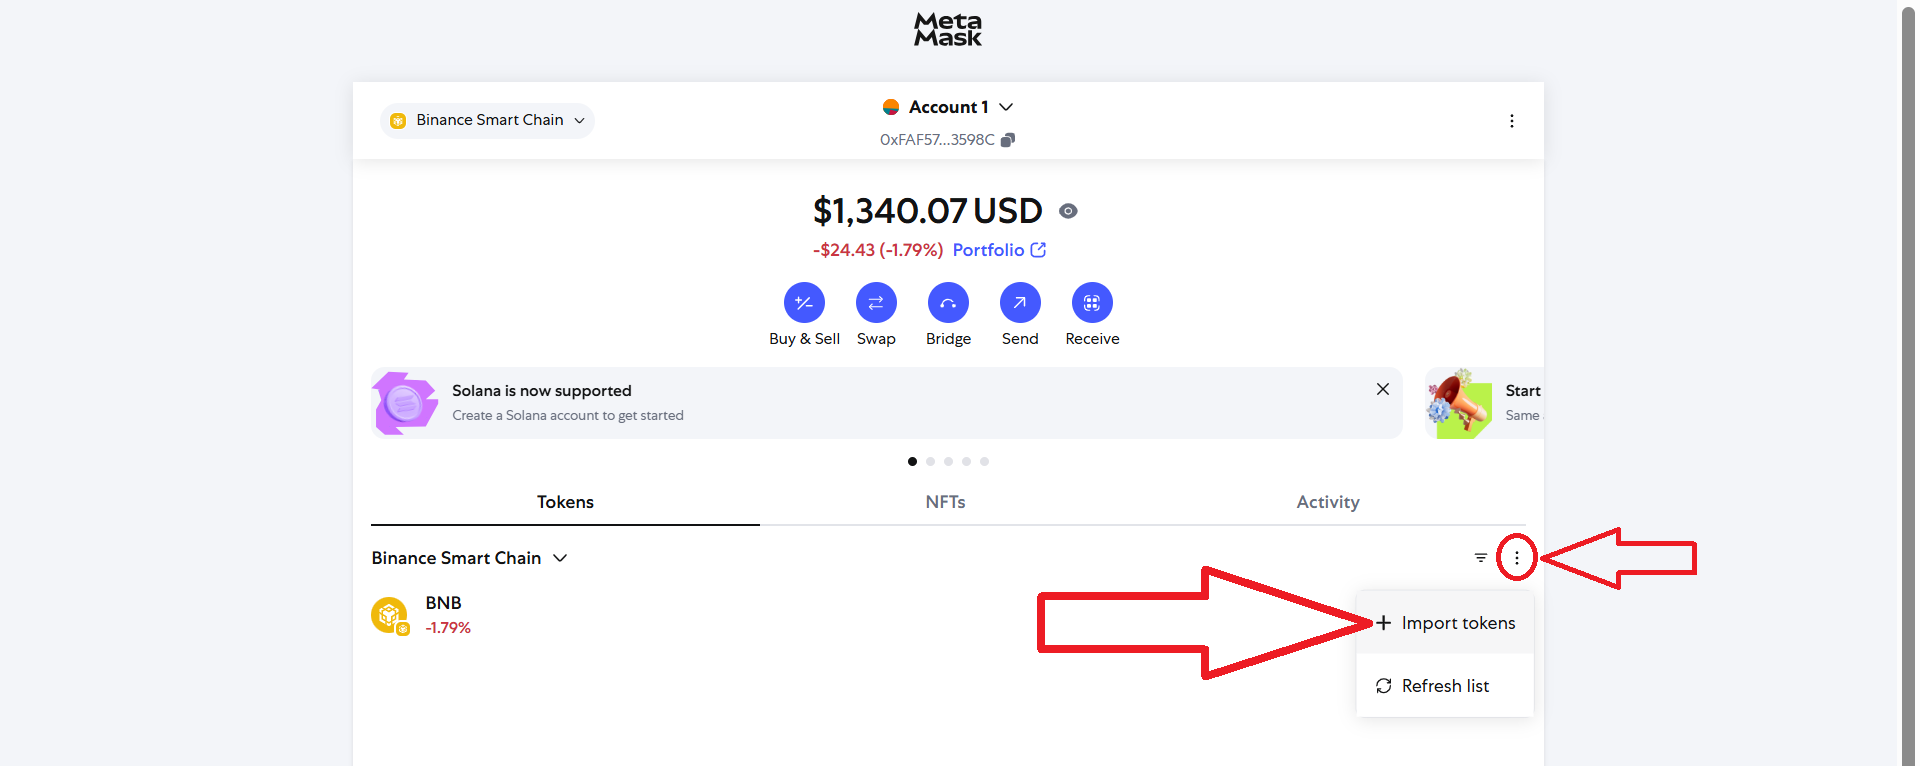Open the Swap button
Image resolution: width=1920 pixels, height=766 pixels.
(x=876, y=303)
